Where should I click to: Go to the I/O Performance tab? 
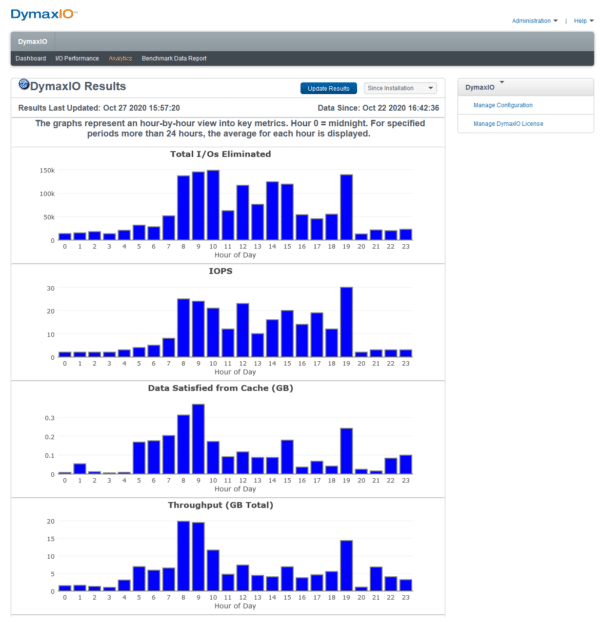(77, 58)
